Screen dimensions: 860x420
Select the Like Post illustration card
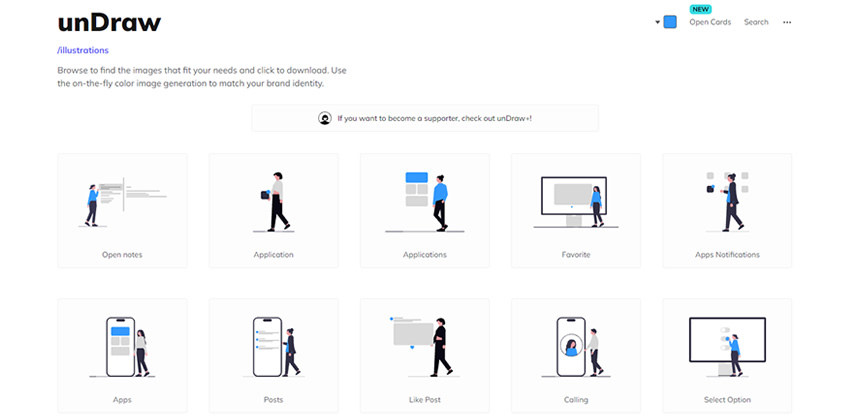point(425,355)
